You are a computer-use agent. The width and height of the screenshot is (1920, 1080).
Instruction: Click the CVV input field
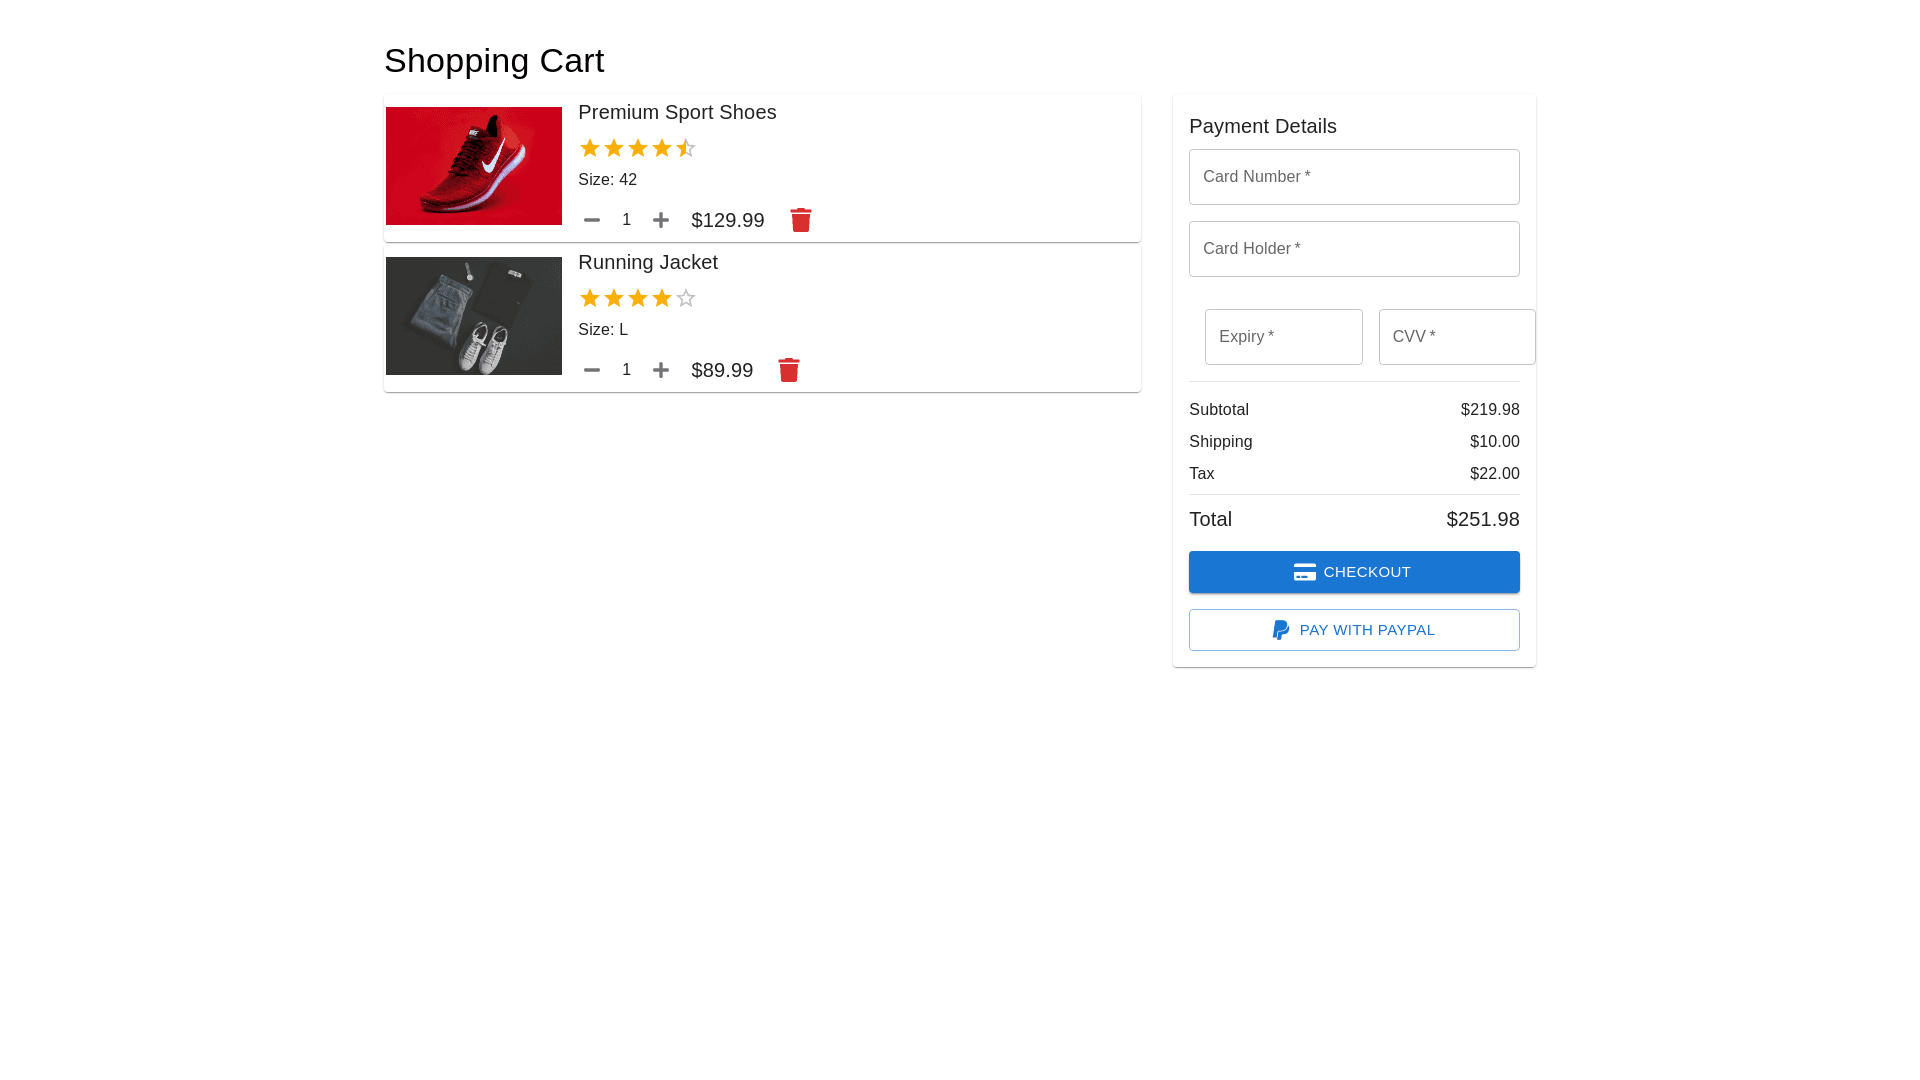point(1456,337)
